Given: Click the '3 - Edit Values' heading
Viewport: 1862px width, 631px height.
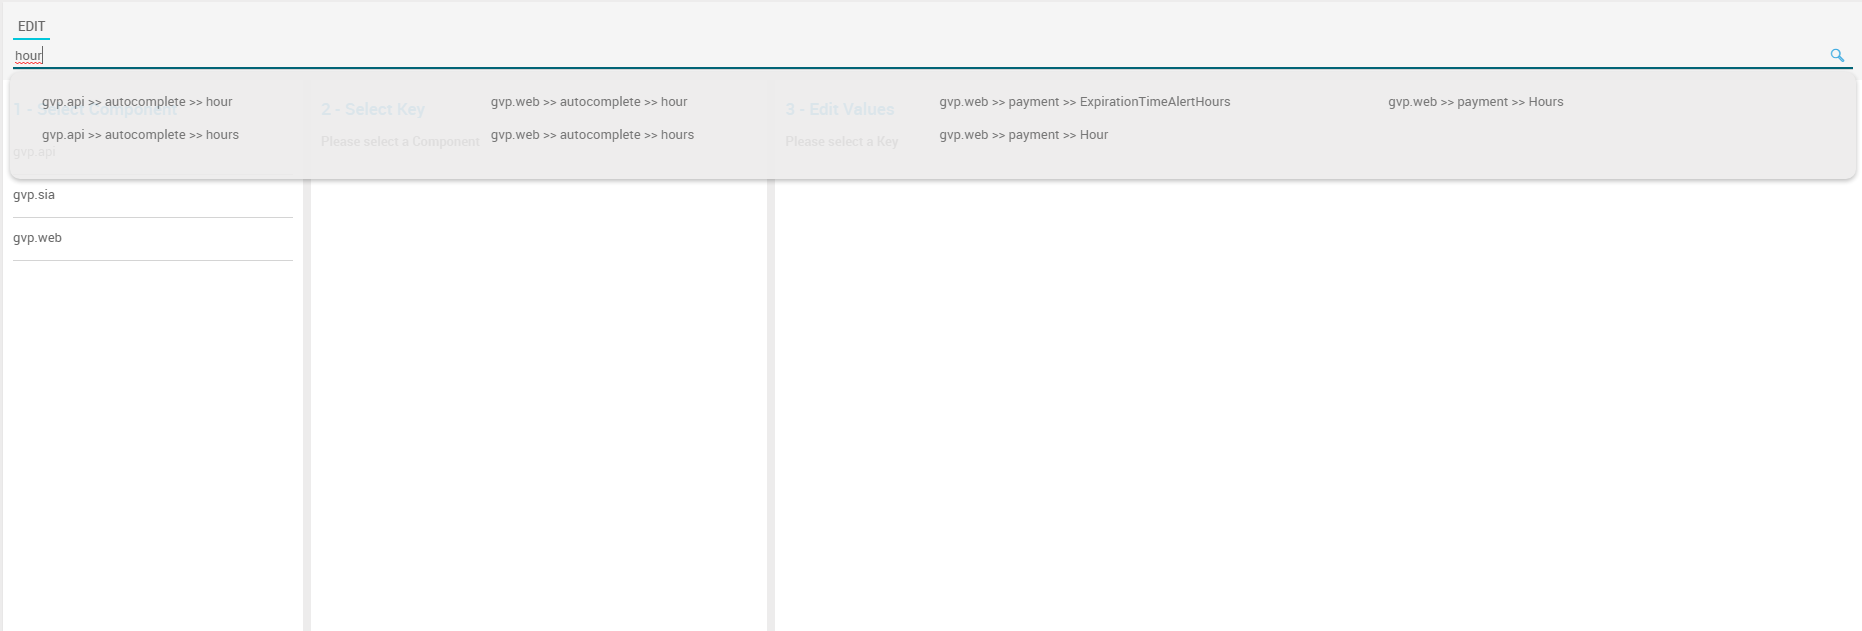Looking at the screenshot, I should coord(840,110).
